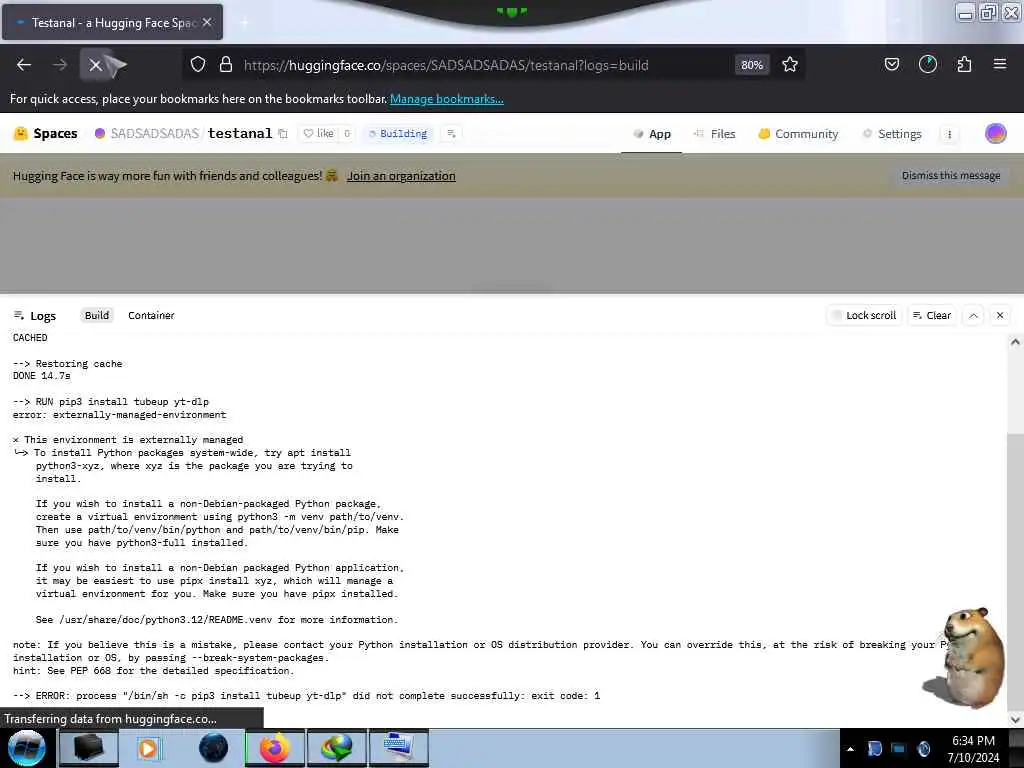Stop loading the page with X button

95,65
